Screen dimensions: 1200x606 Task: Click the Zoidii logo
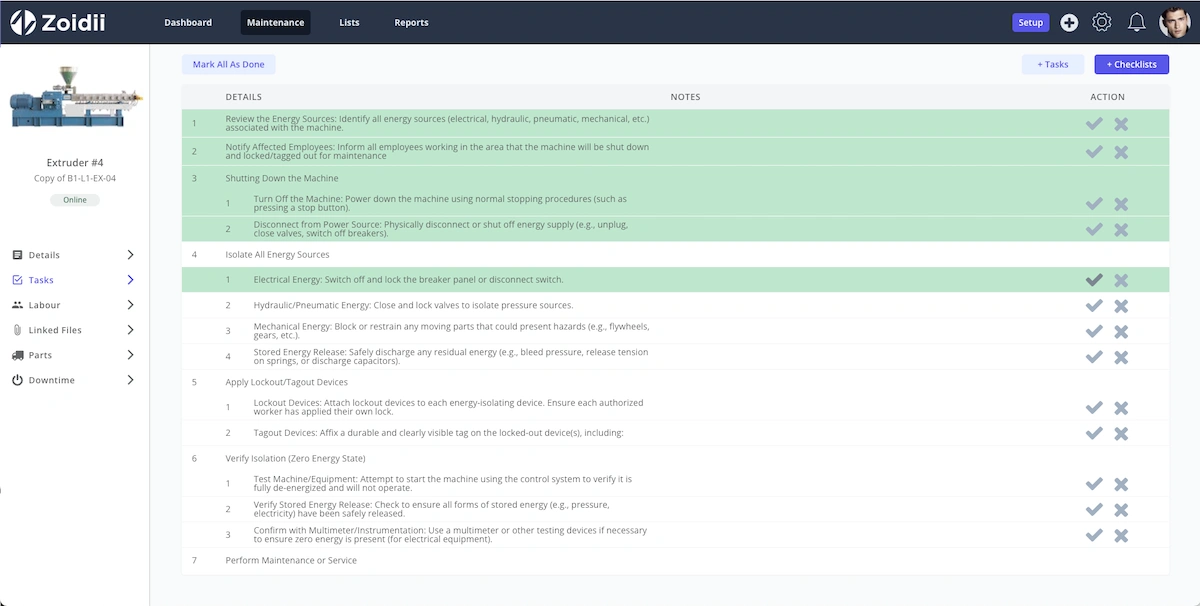pos(57,22)
